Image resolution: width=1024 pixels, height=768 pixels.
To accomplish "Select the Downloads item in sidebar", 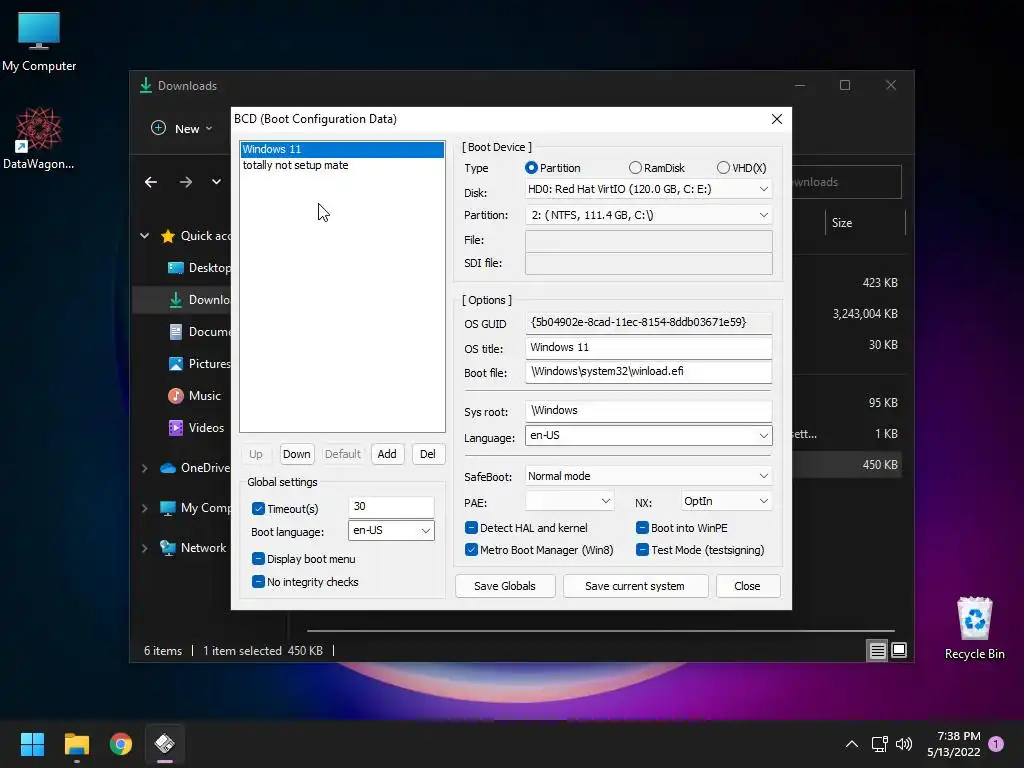I will (182, 300).
